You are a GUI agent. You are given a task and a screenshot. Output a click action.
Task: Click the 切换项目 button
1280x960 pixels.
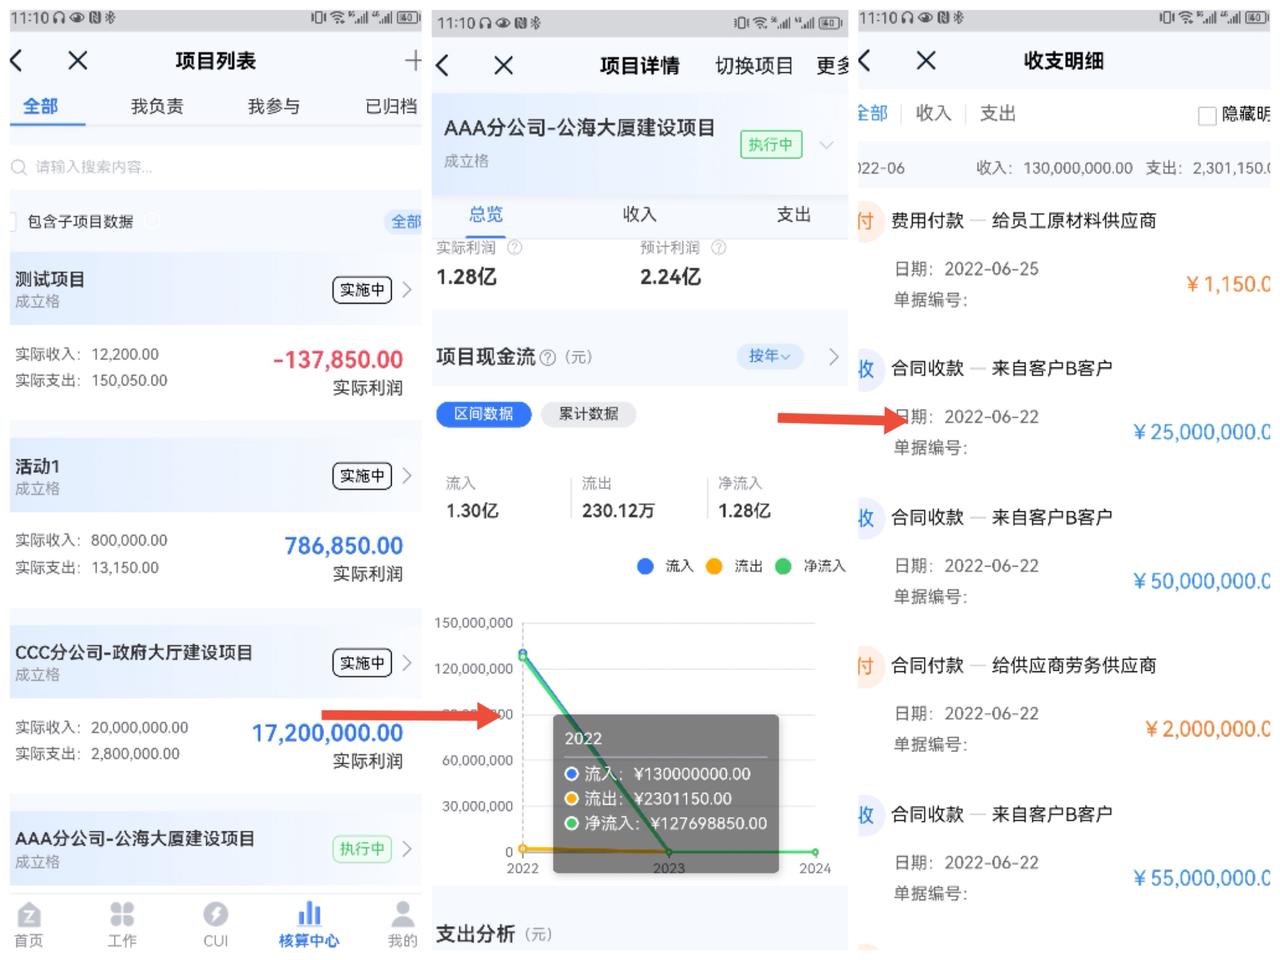[754, 66]
